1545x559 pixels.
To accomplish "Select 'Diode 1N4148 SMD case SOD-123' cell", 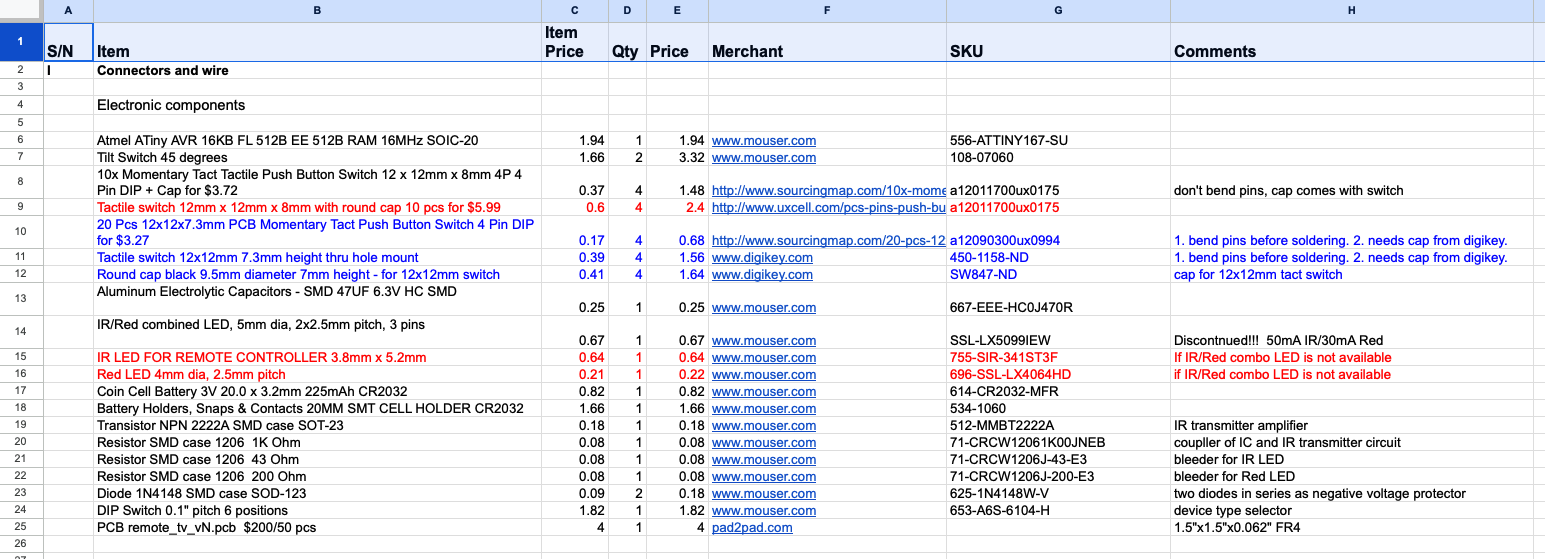I will pyautogui.click(x=317, y=494).
